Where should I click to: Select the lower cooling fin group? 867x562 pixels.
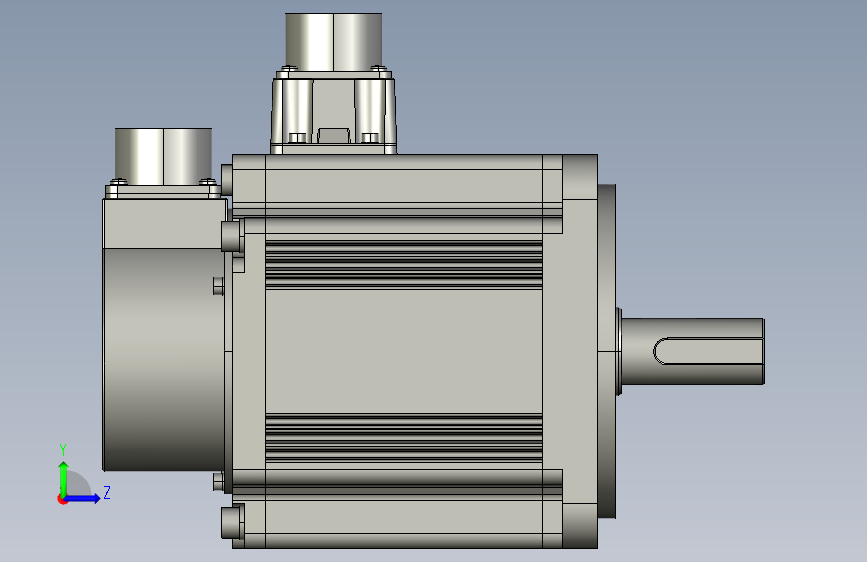tap(404, 438)
